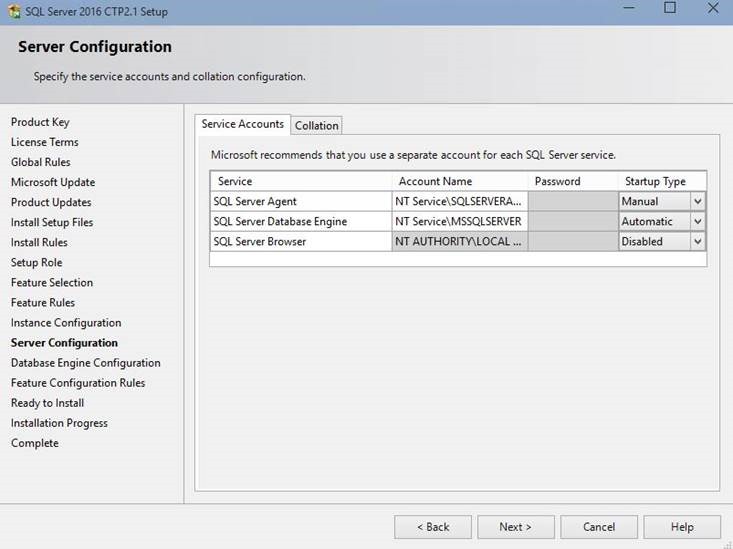
Task: Click the SQL Server Setup title bar icon
Action: point(14,11)
